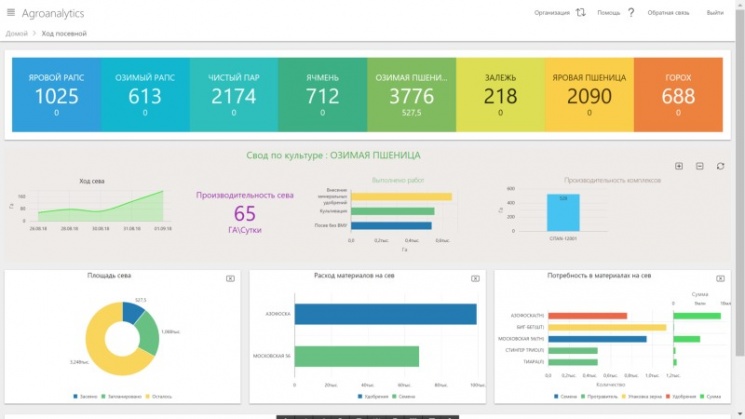
Task: Click Ход посевной breadcrumb item
Action: [64, 33]
